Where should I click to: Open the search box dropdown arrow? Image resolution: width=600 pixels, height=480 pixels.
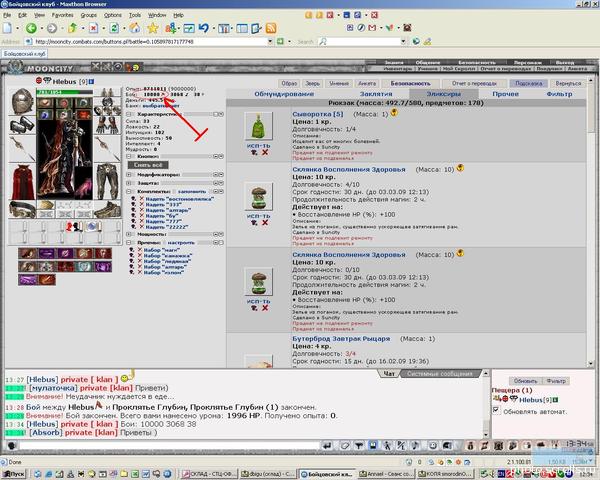[x=403, y=41]
